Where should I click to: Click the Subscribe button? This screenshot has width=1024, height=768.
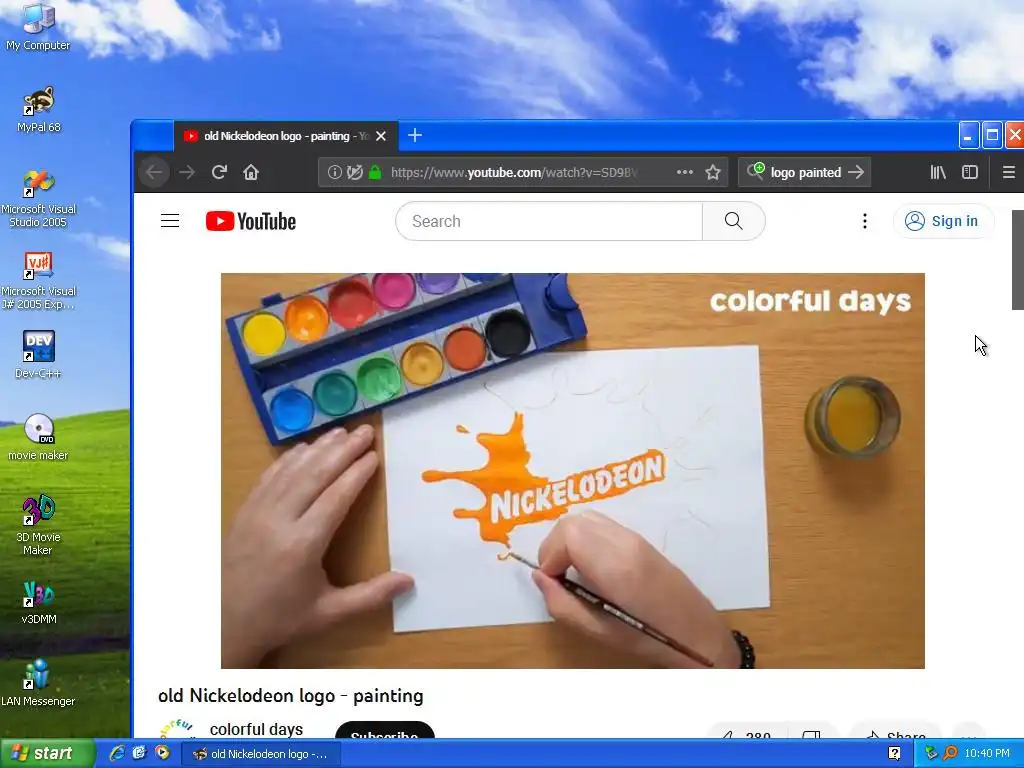point(385,730)
